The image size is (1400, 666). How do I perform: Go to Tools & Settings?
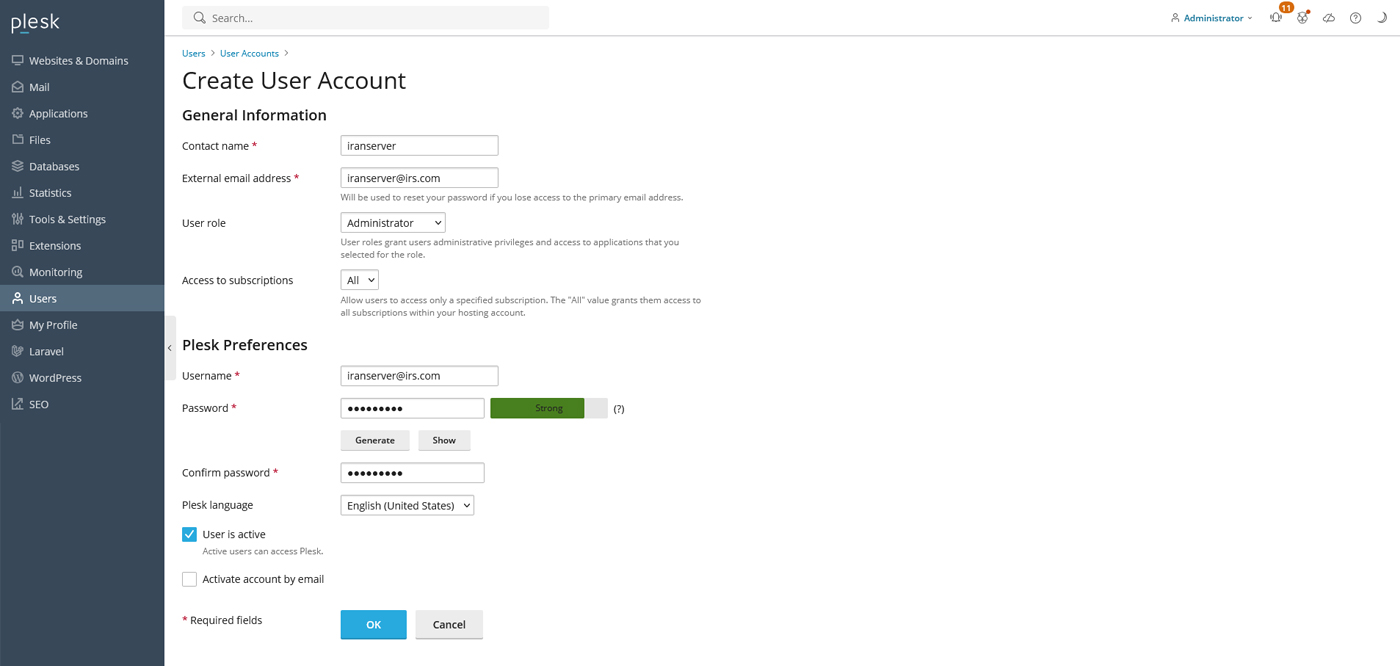click(x=67, y=220)
